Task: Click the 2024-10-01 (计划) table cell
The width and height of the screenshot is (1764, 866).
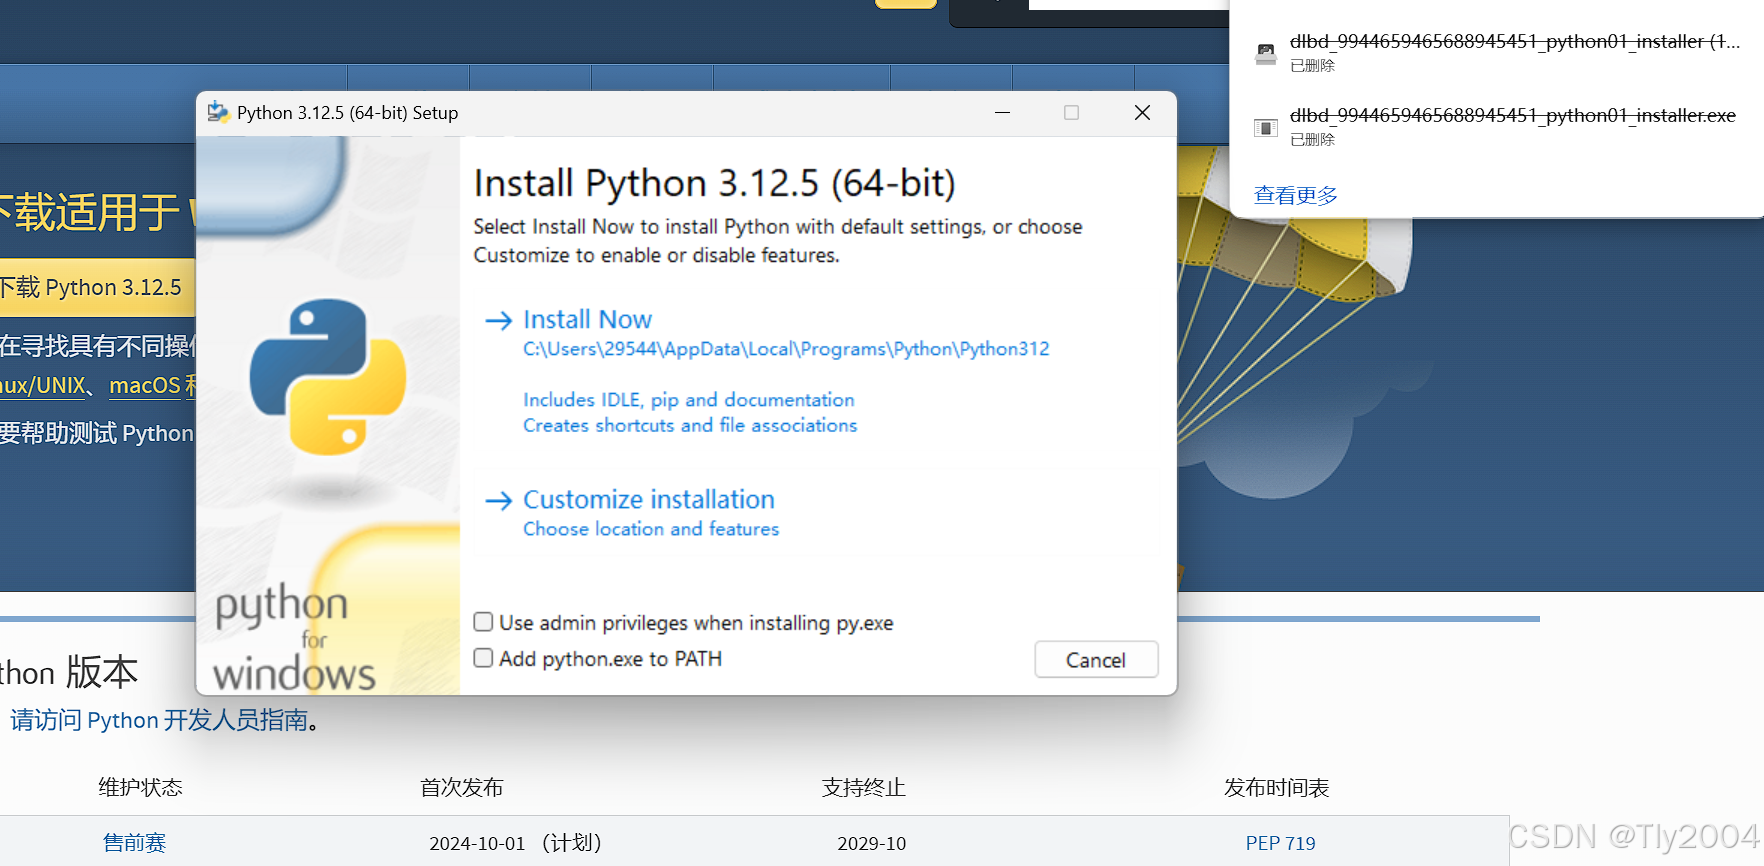Action: [x=515, y=843]
